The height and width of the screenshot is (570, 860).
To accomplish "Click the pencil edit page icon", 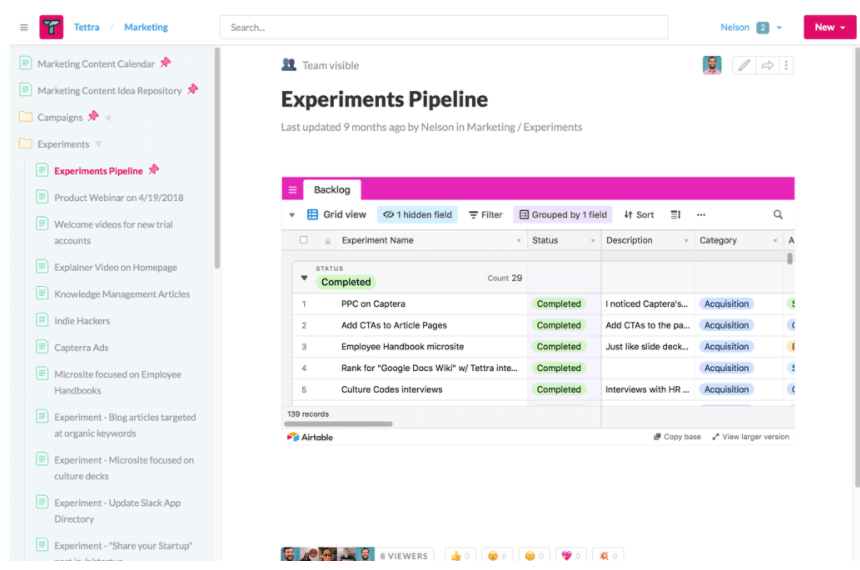I will [x=743, y=66].
